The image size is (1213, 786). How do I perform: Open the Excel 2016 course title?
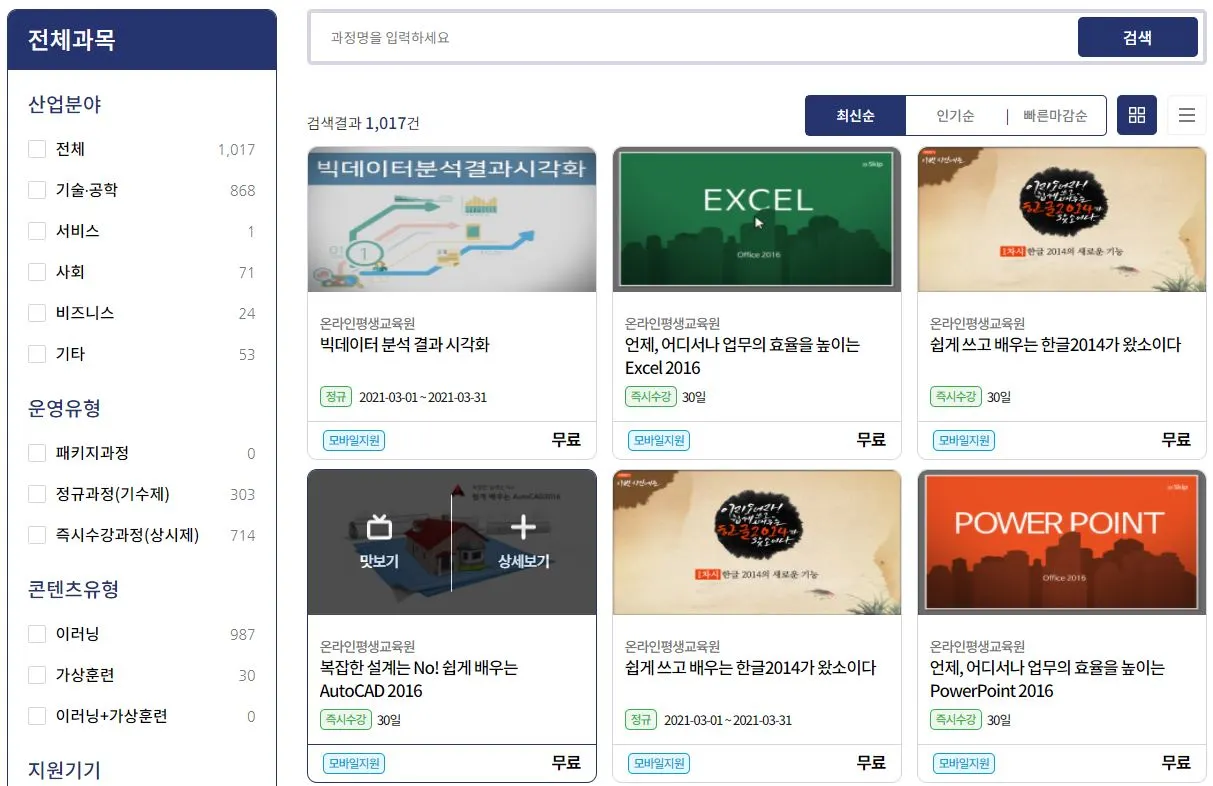pos(742,356)
